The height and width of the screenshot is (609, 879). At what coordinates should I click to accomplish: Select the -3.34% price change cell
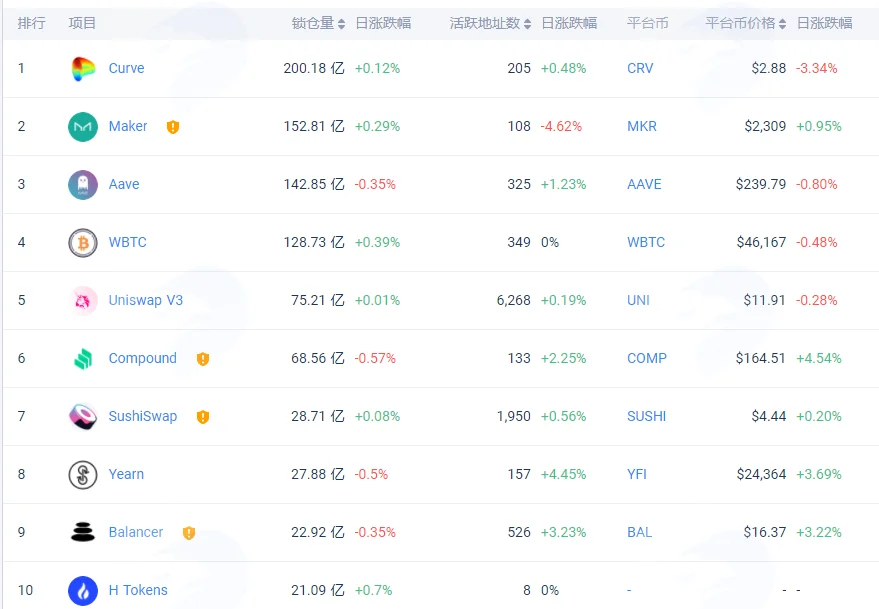pos(817,68)
